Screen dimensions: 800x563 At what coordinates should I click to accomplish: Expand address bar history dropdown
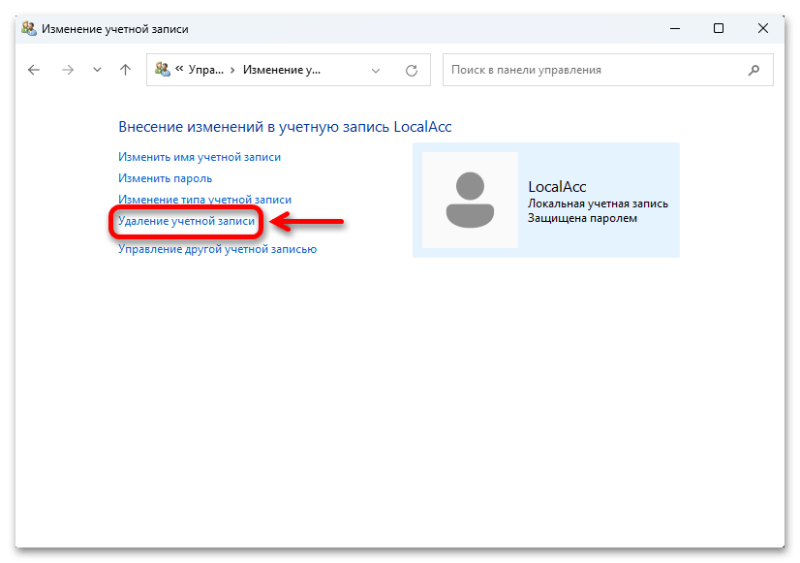(376, 70)
